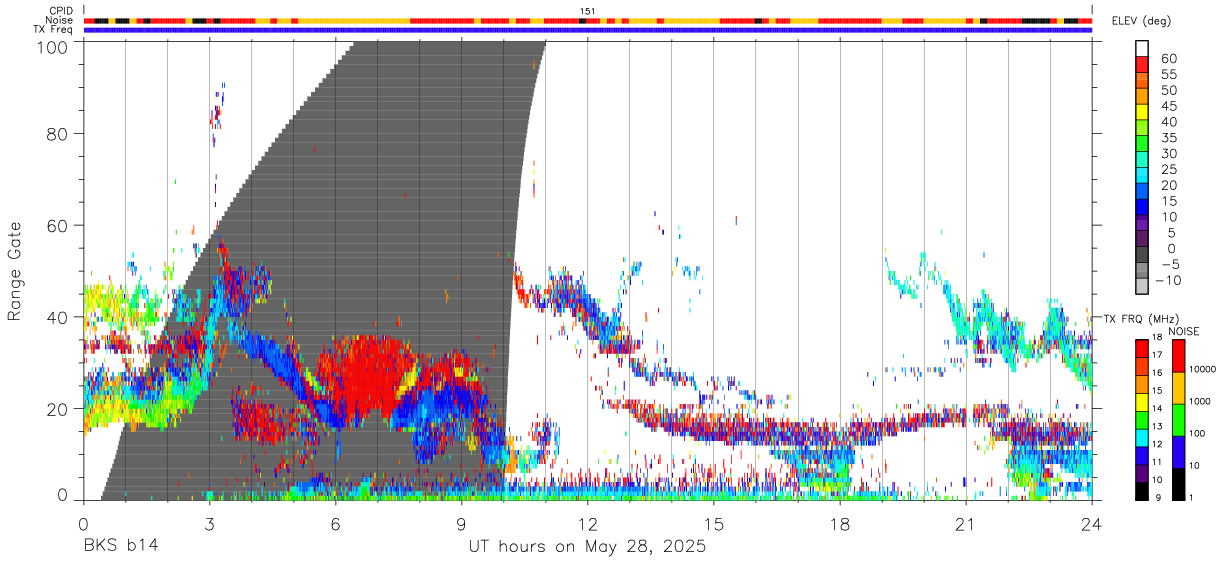Click the "Range Gate" y-axis title

pyautogui.click(x=15, y=270)
